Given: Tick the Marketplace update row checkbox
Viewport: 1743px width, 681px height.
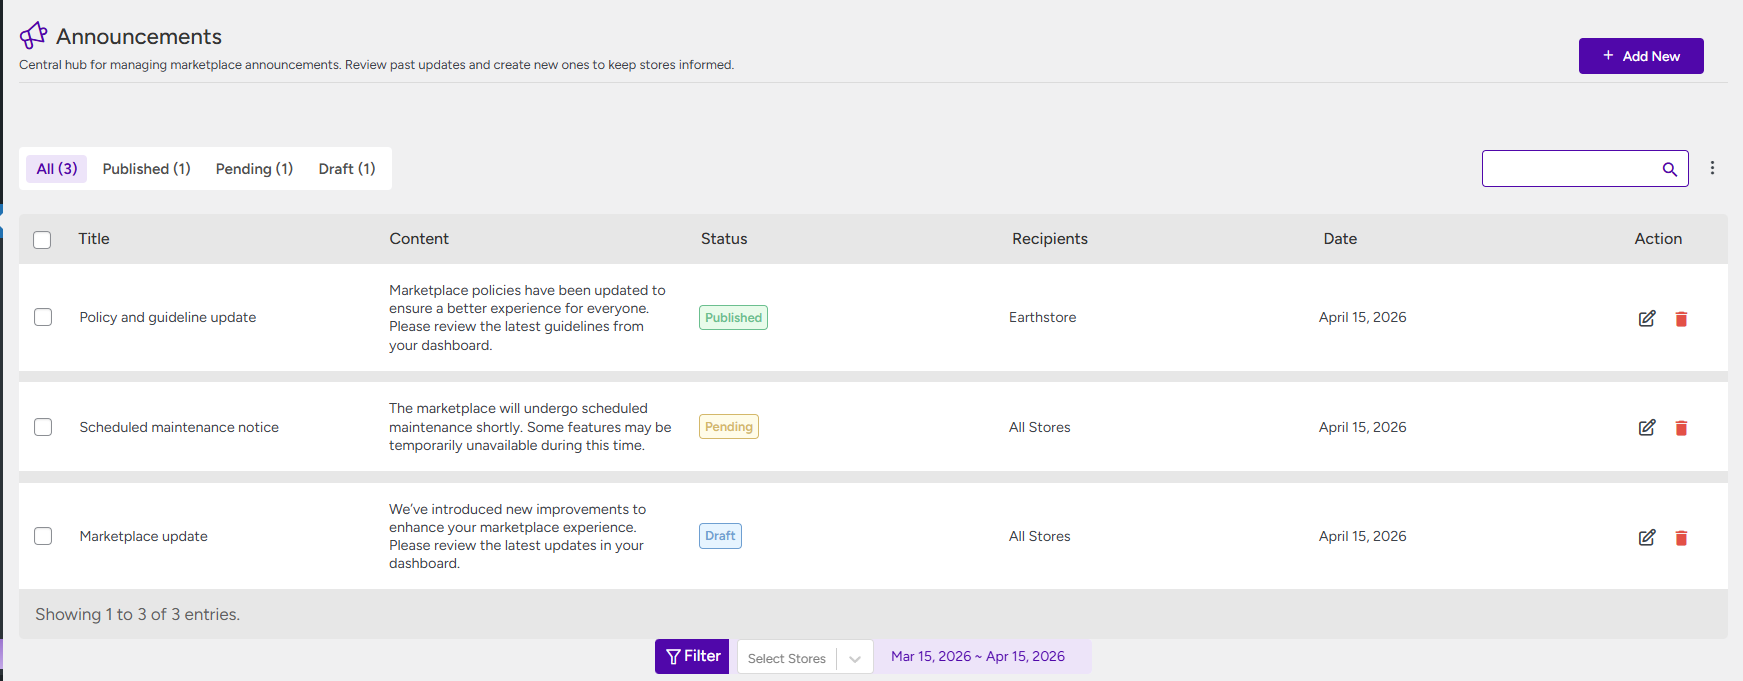Looking at the screenshot, I should (x=43, y=536).
